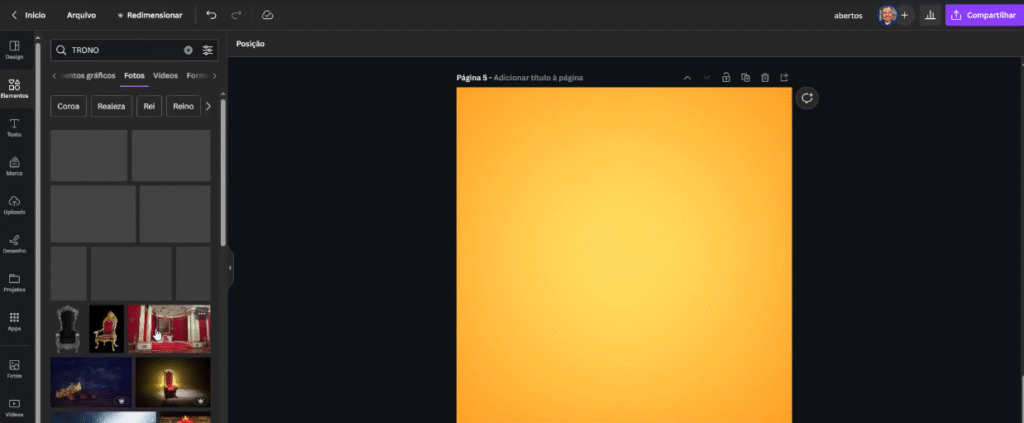Collapse the elements side panel

coord(229,268)
